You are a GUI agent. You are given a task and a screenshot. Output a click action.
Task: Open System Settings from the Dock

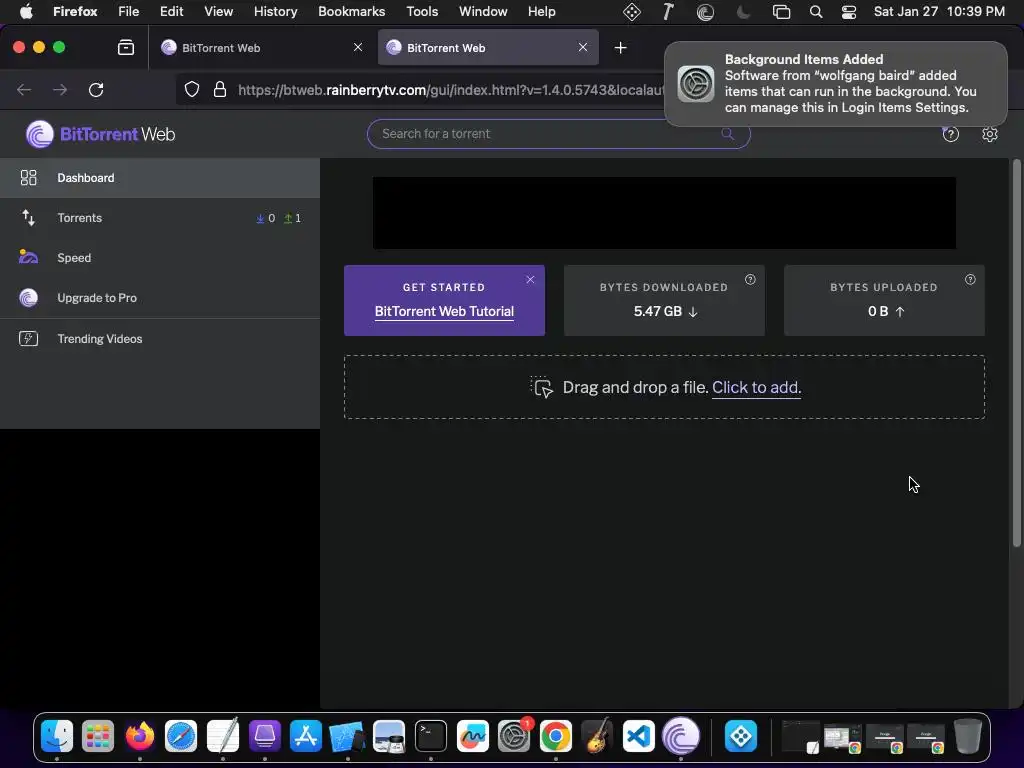pyautogui.click(x=514, y=736)
